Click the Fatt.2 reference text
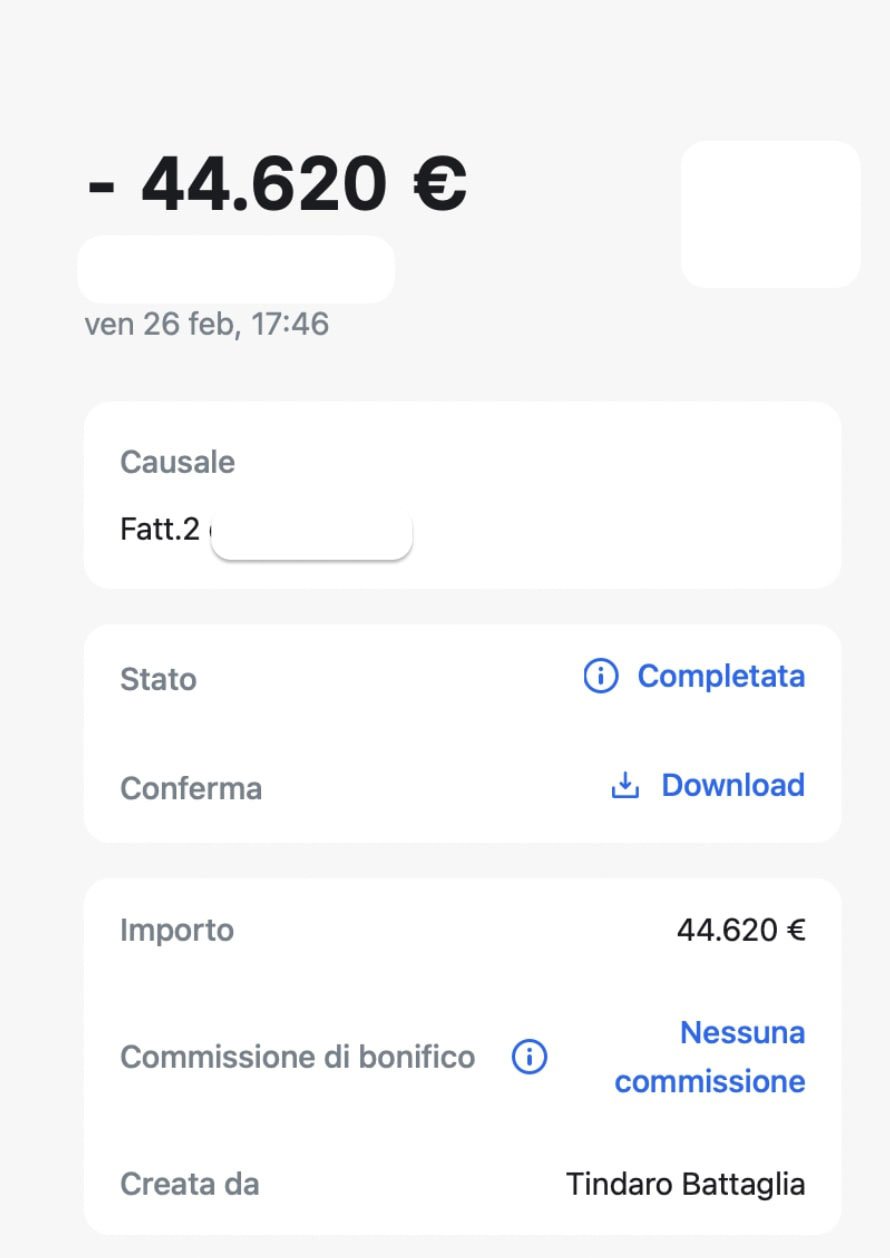Viewport: 890px width, 1258px height. pyautogui.click(x=160, y=530)
